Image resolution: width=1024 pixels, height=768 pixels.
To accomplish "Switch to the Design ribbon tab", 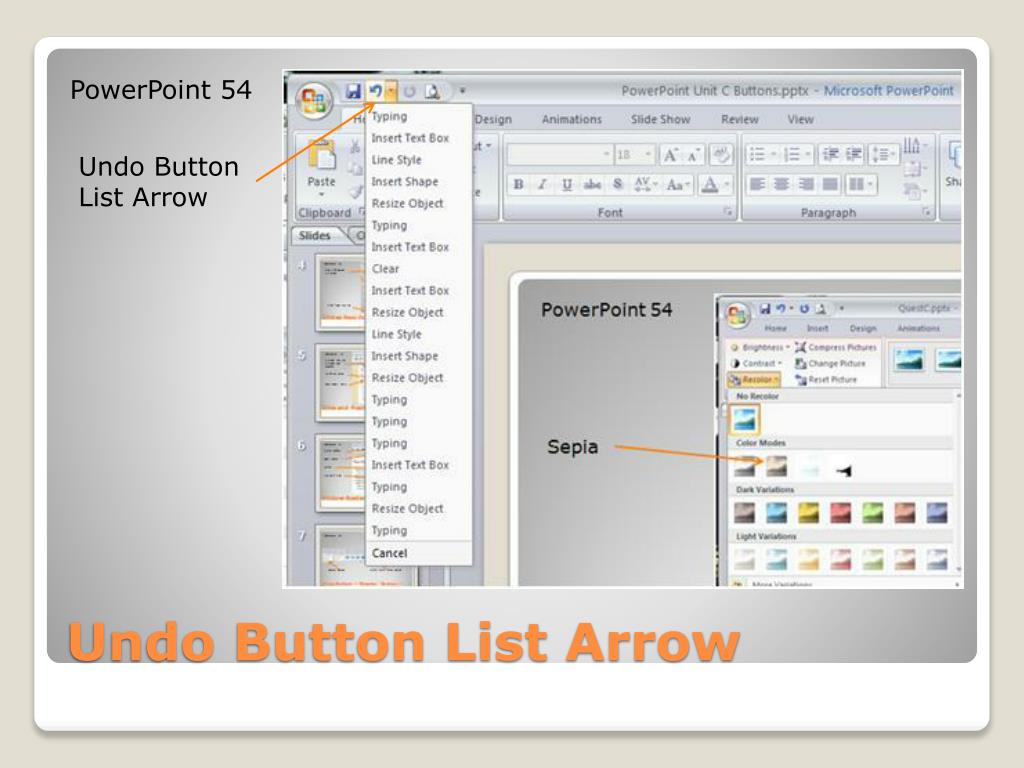I will click(494, 120).
